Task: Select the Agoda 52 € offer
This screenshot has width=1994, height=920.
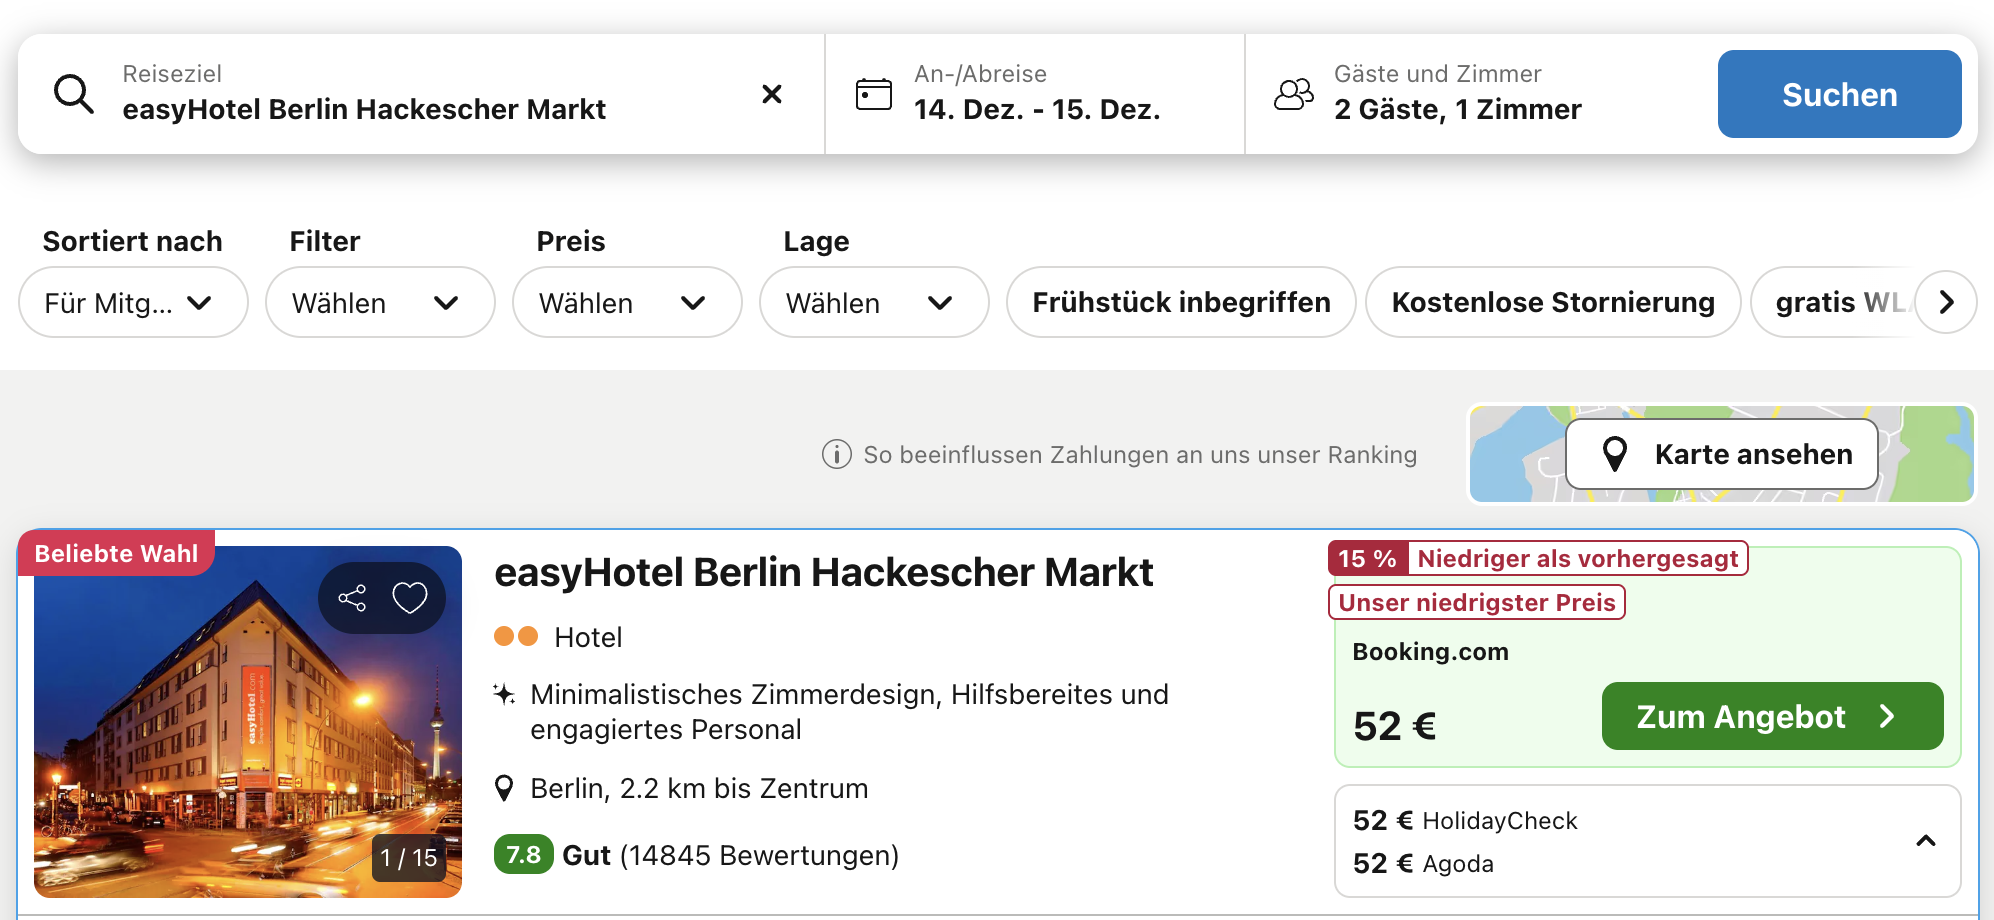Action: tap(1423, 864)
